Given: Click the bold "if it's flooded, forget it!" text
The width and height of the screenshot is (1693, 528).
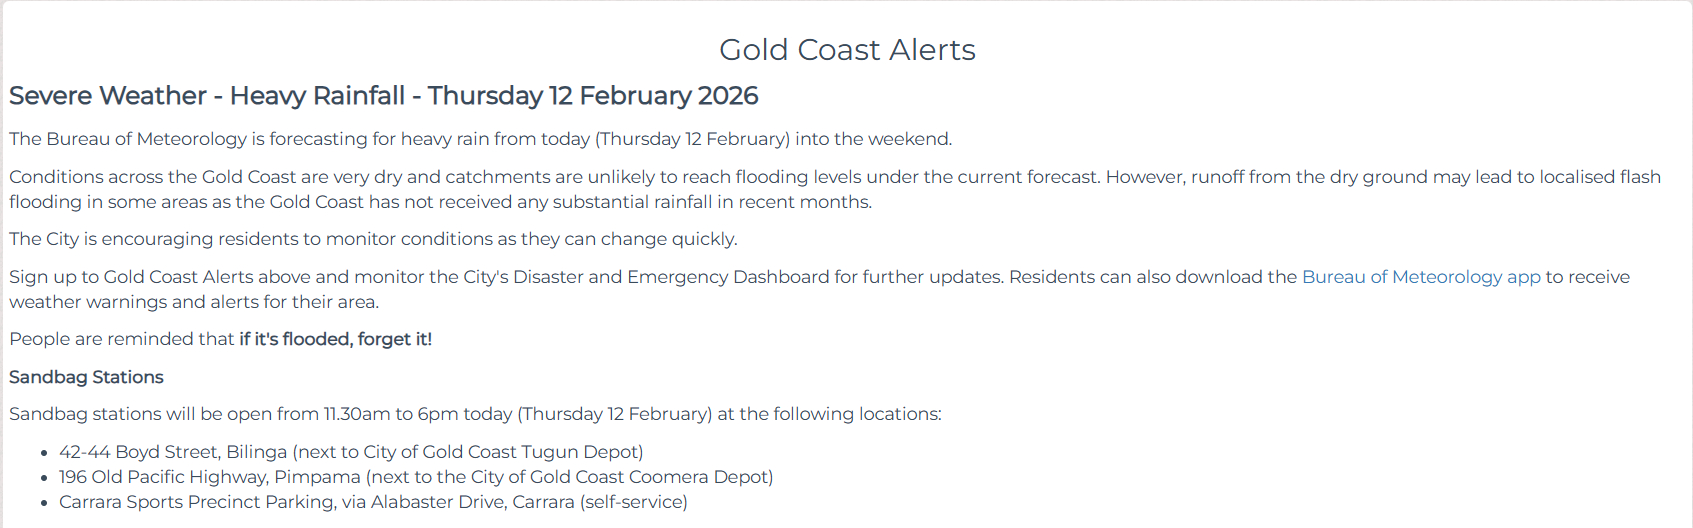Looking at the screenshot, I should pyautogui.click(x=335, y=339).
